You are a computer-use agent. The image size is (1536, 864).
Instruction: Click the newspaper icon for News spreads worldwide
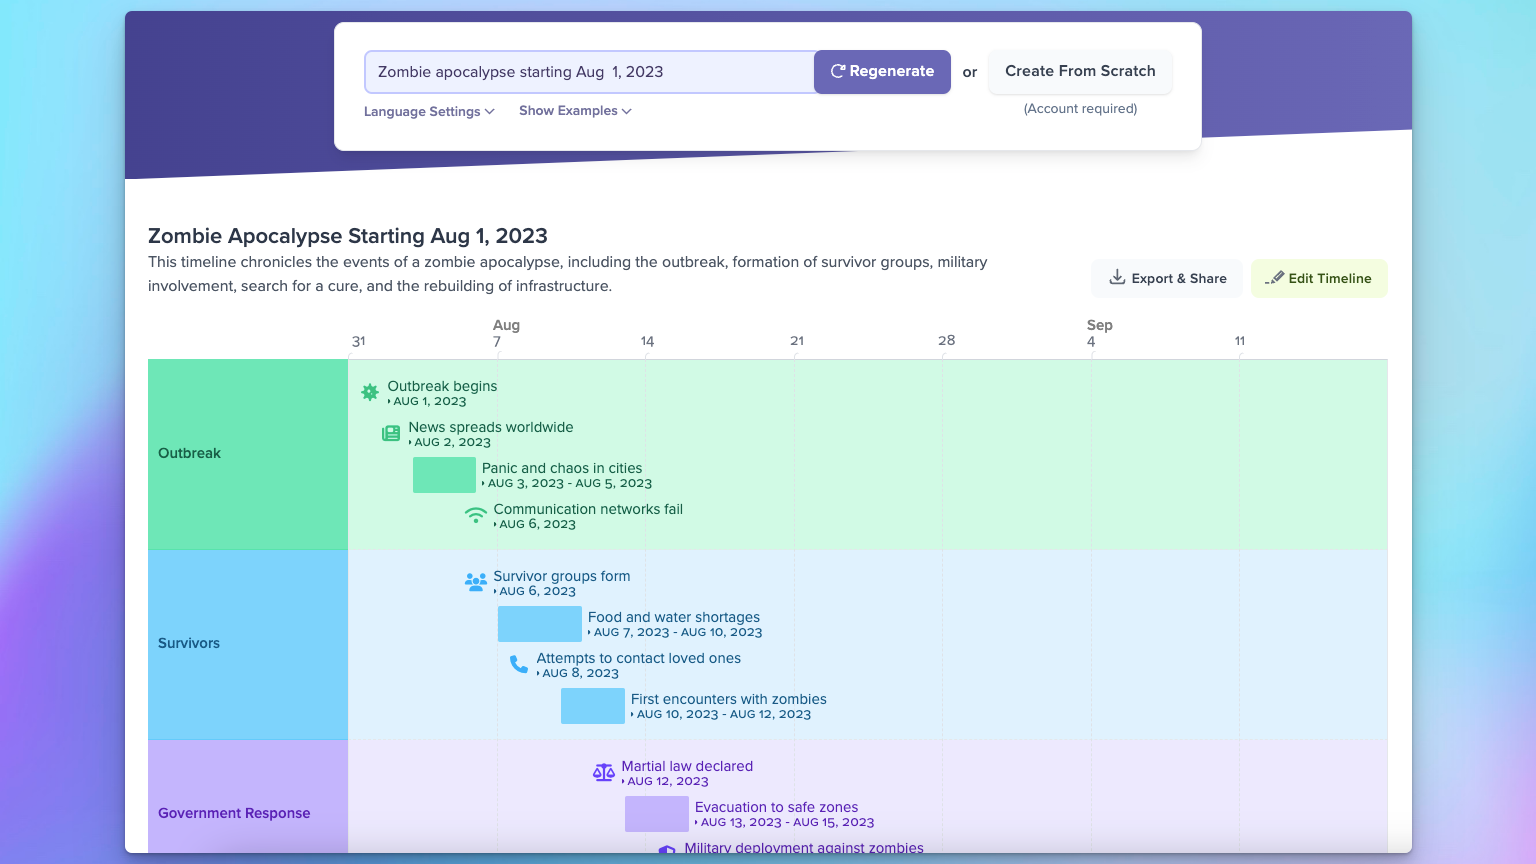391,433
